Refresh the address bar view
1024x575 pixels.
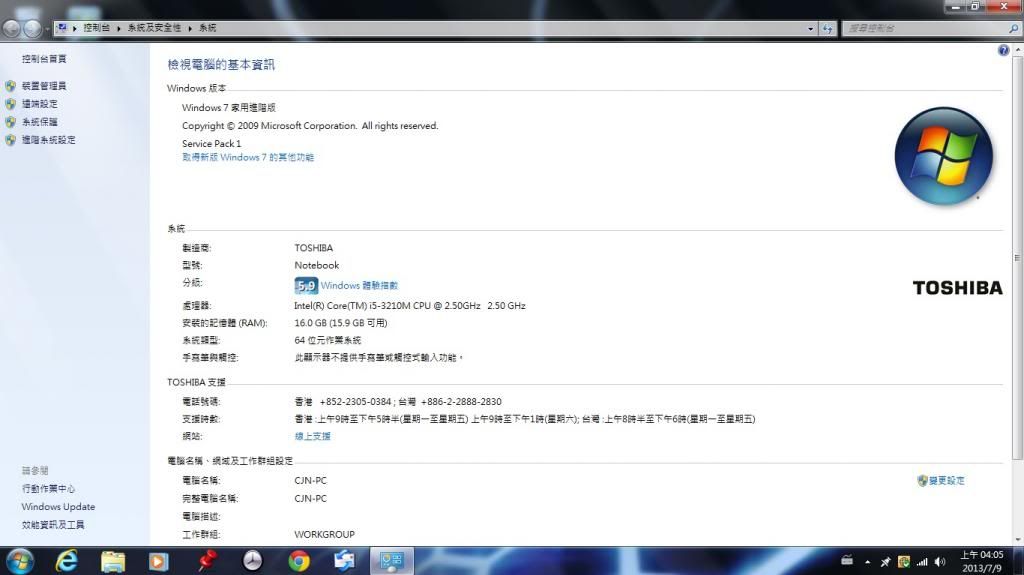point(827,28)
